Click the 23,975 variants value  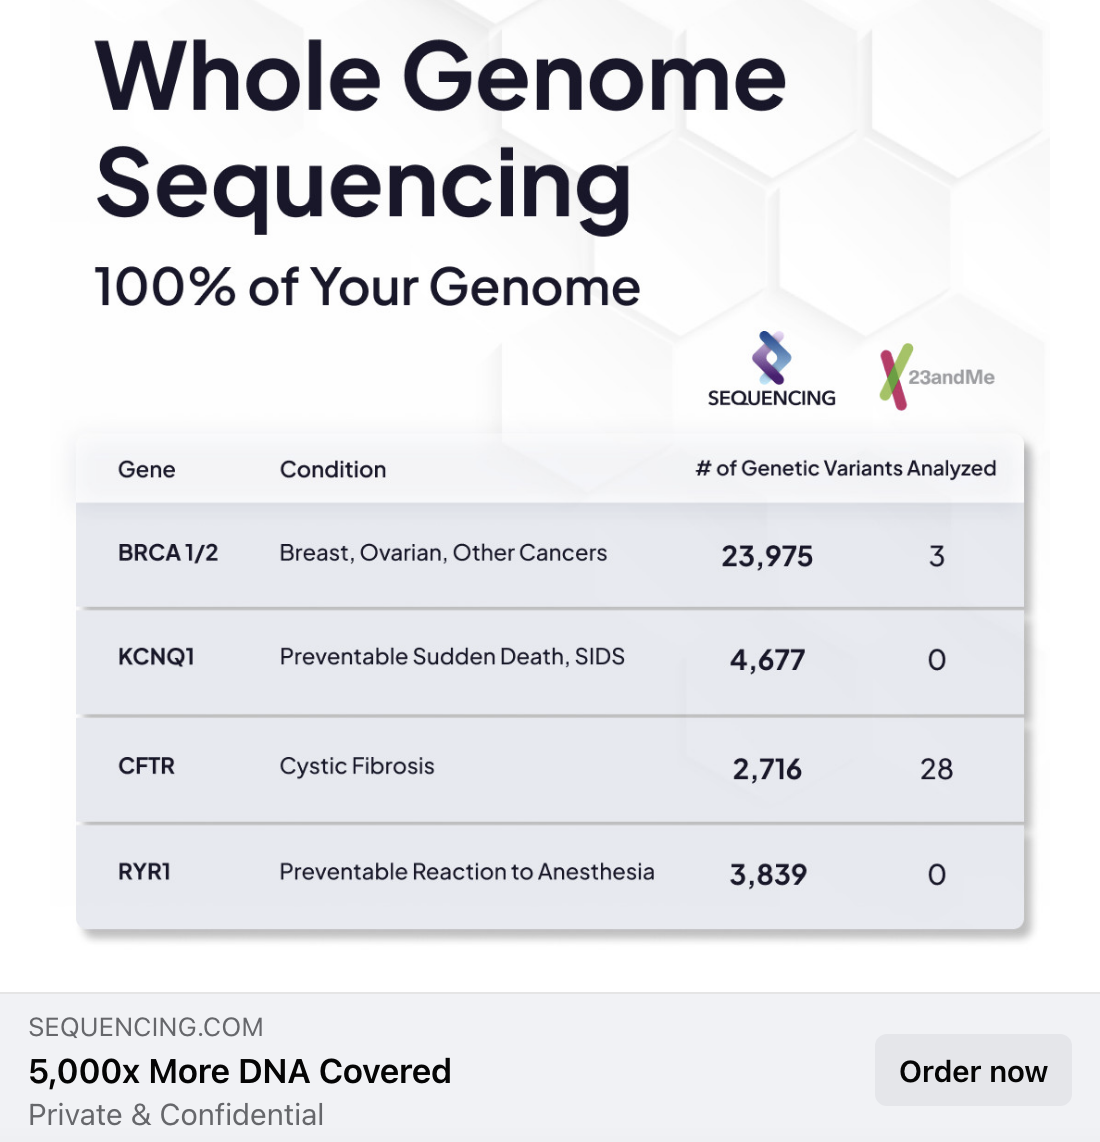pos(767,556)
